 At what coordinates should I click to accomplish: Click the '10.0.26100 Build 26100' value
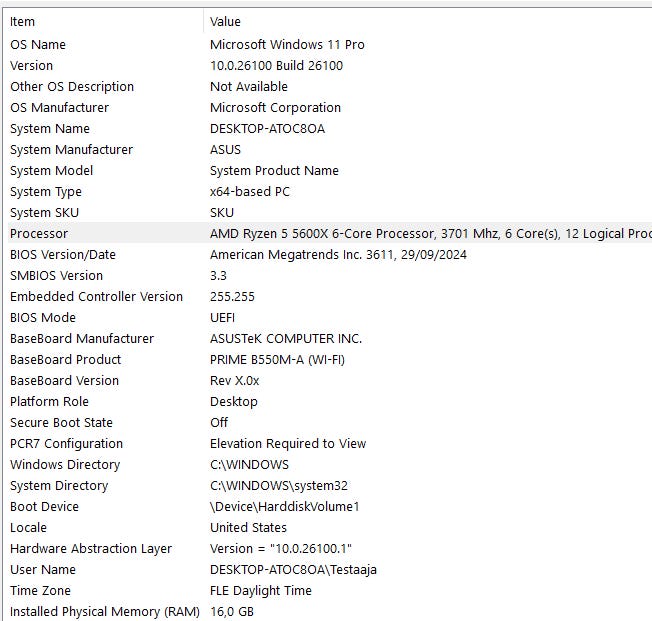point(277,66)
